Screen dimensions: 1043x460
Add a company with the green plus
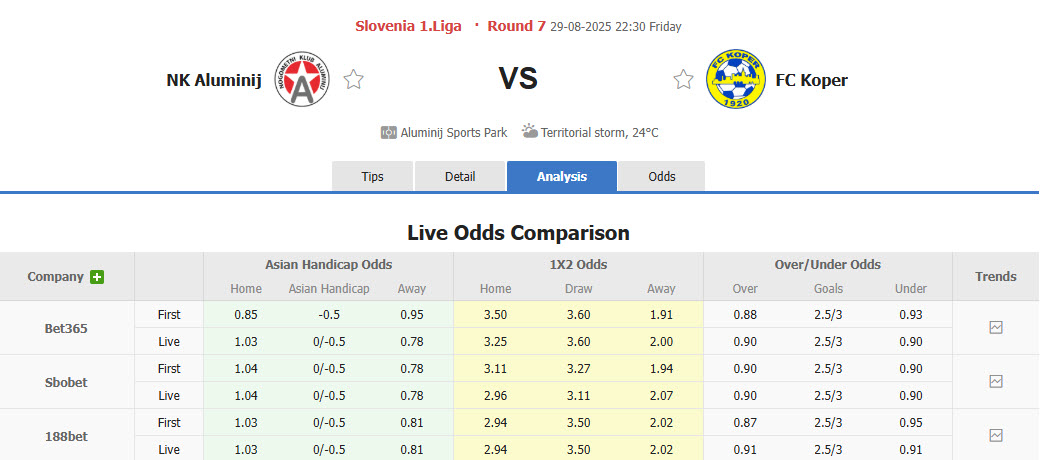tap(97, 277)
